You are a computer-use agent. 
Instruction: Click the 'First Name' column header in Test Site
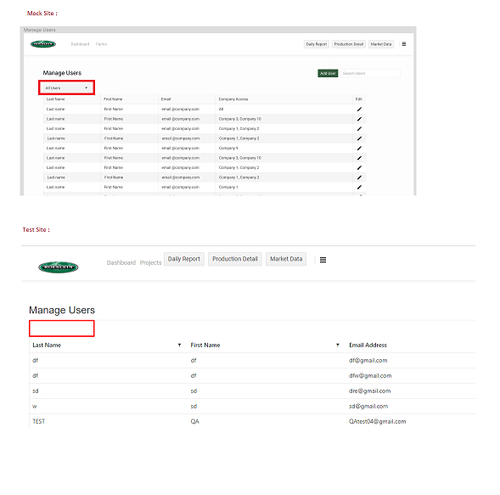click(x=205, y=345)
